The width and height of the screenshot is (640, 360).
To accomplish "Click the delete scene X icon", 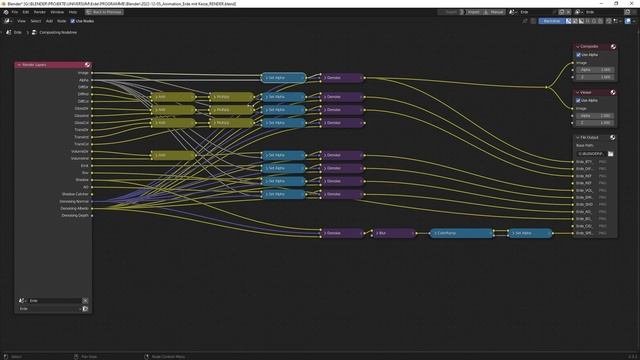I will (x=568, y=12).
